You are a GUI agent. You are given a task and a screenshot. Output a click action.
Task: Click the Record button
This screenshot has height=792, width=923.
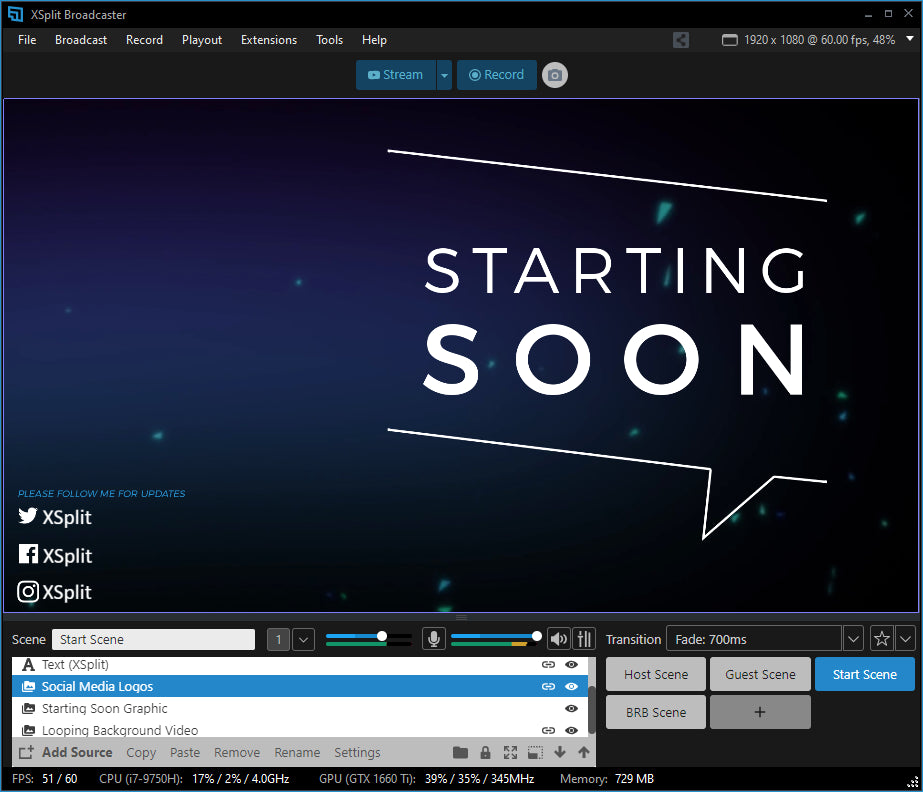[496, 75]
